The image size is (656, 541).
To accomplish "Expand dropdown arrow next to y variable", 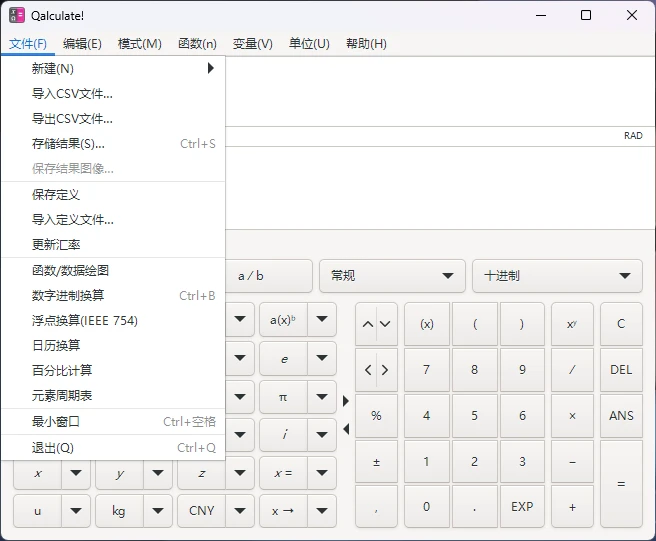I will (x=158, y=473).
